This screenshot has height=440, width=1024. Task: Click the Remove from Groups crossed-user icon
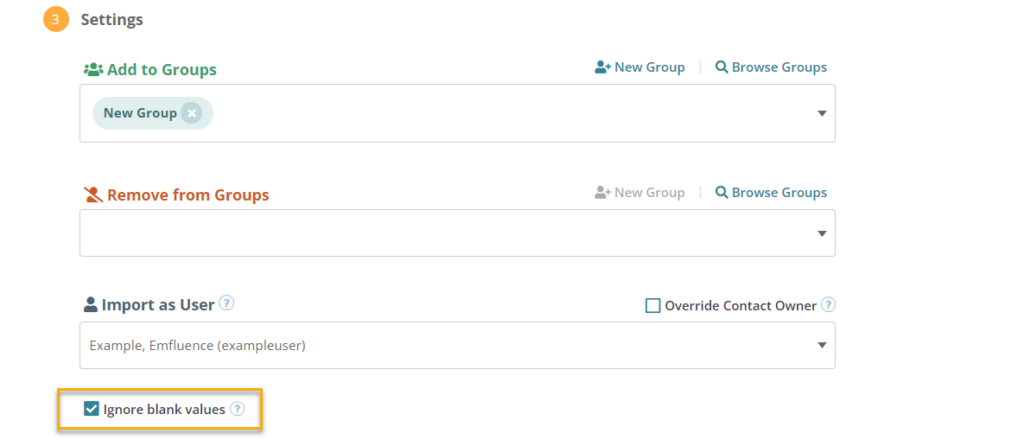pyautogui.click(x=93, y=195)
